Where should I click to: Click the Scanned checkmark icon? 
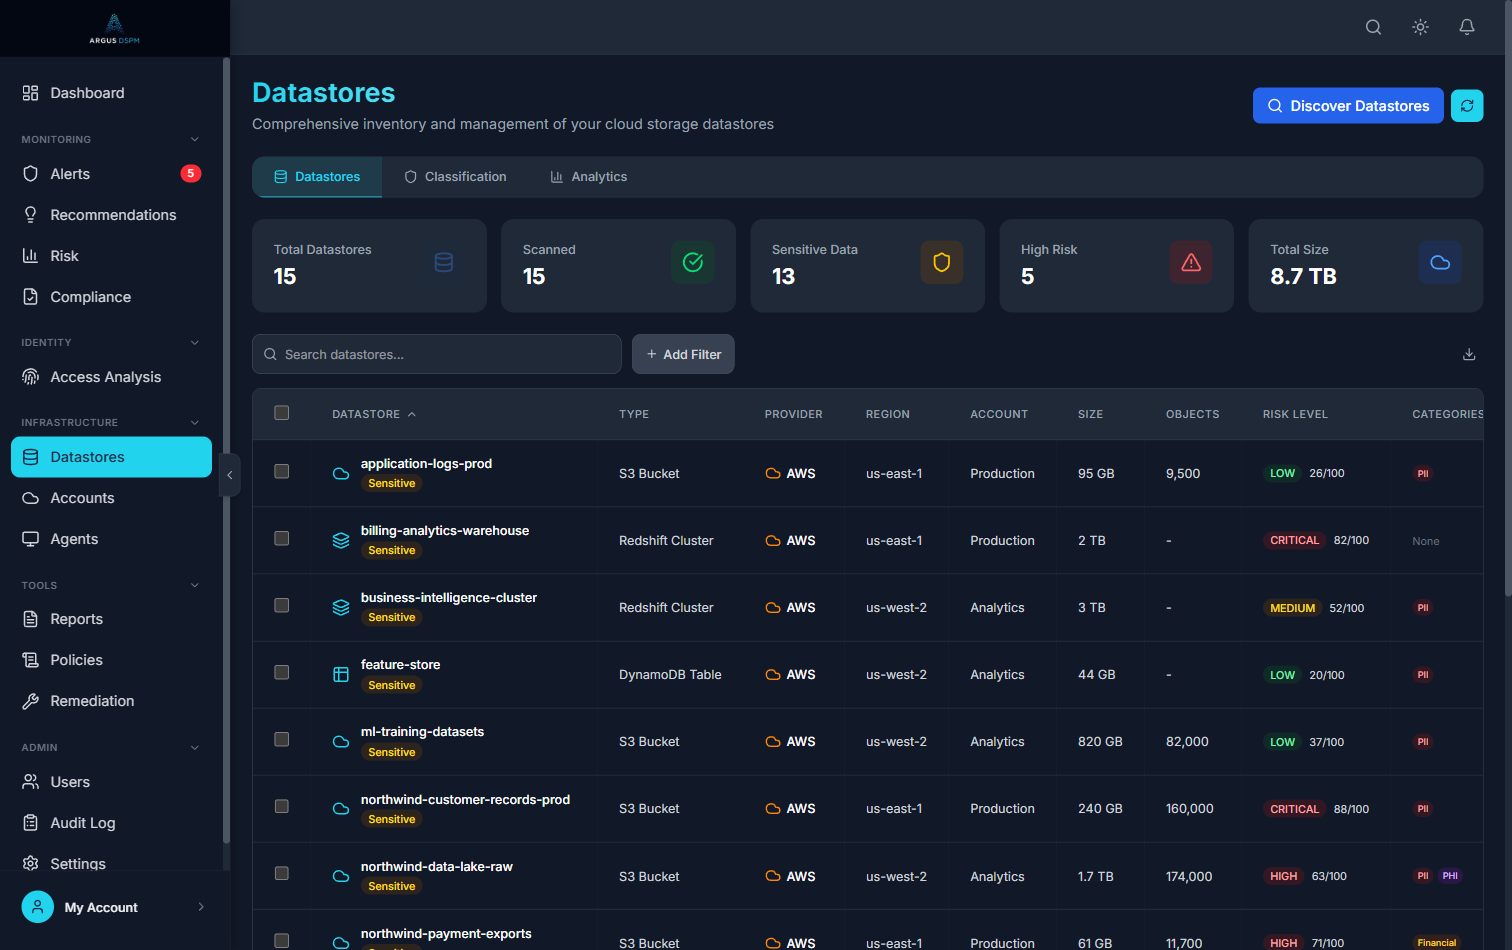click(693, 262)
